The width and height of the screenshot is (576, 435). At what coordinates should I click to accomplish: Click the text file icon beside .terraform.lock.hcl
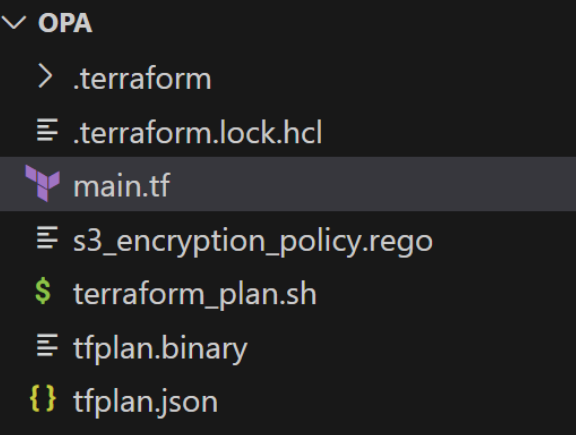tap(47, 130)
